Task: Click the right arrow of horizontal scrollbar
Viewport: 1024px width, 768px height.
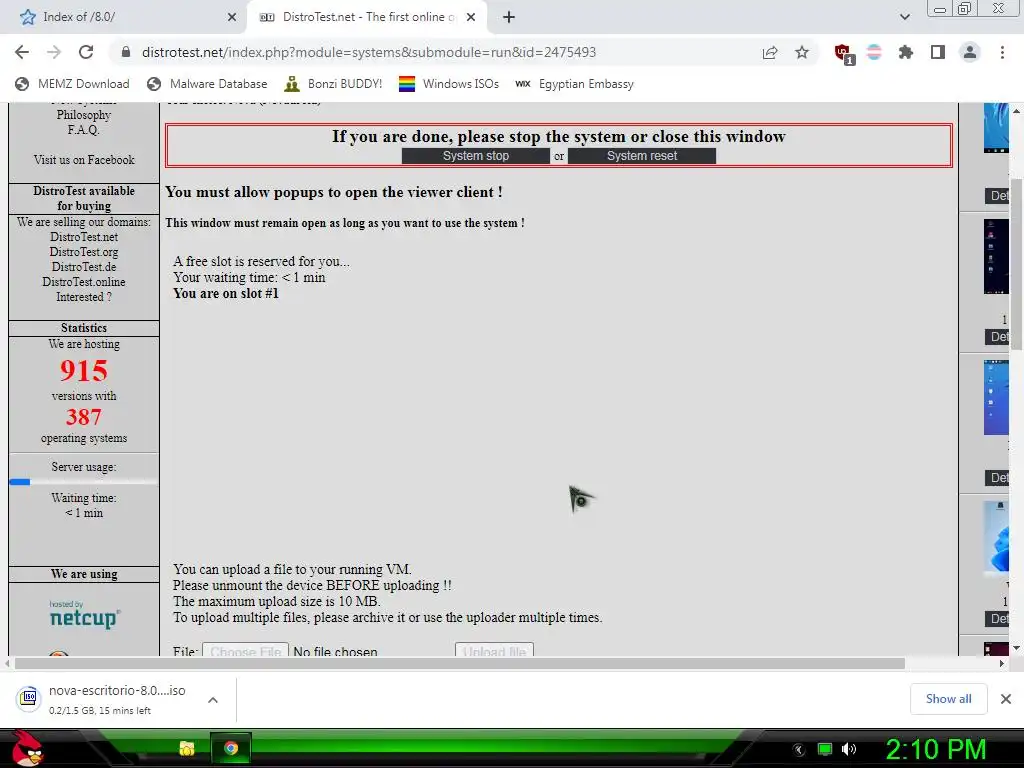Action: [x=1001, y=664]
